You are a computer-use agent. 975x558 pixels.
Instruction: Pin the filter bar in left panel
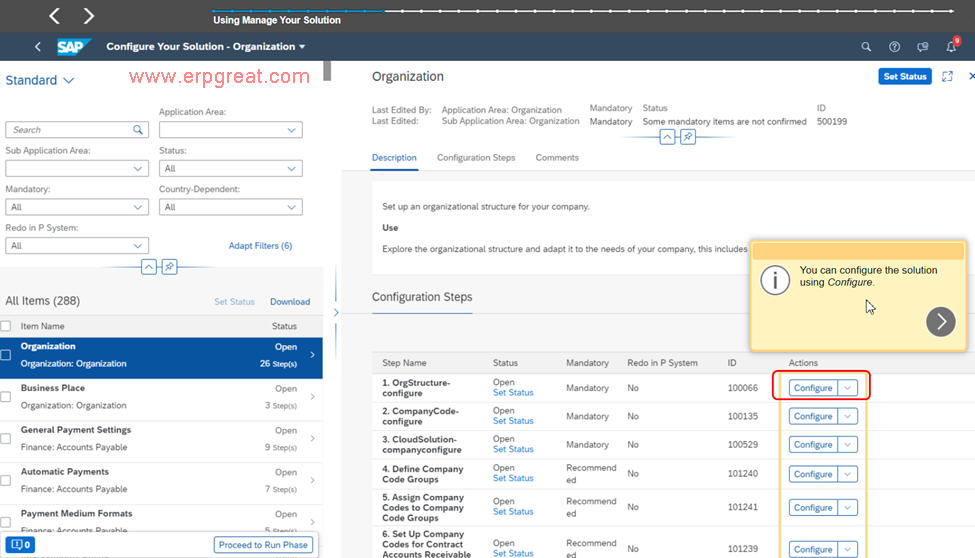[x=169, y=267]
